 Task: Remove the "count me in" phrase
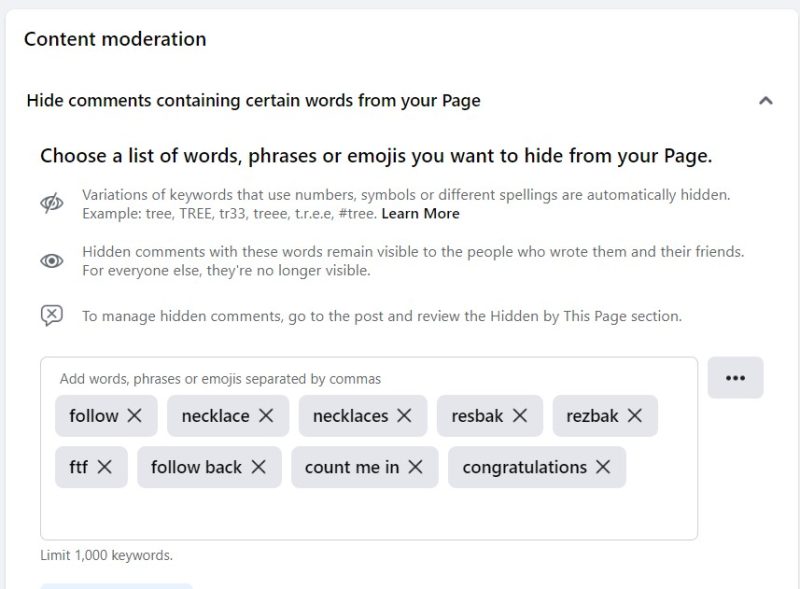pos(416,467)
